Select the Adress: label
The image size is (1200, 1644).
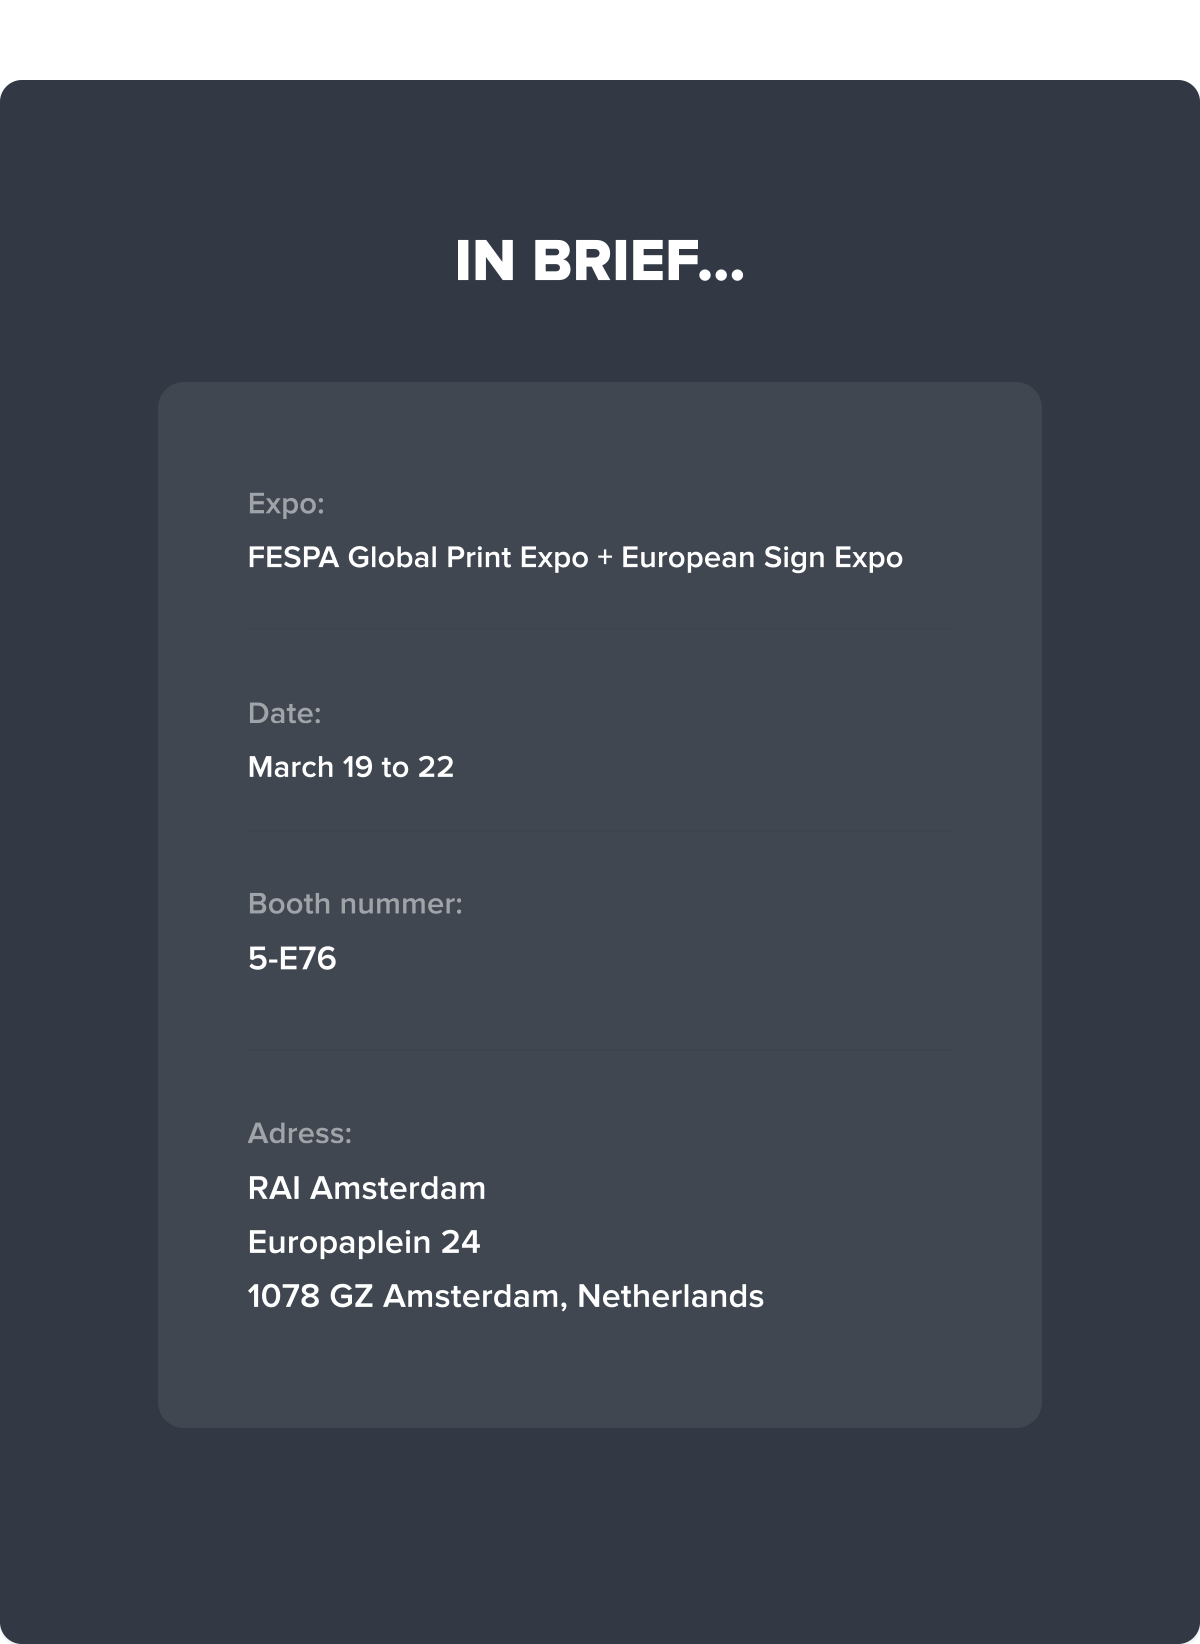(300, 1133)
